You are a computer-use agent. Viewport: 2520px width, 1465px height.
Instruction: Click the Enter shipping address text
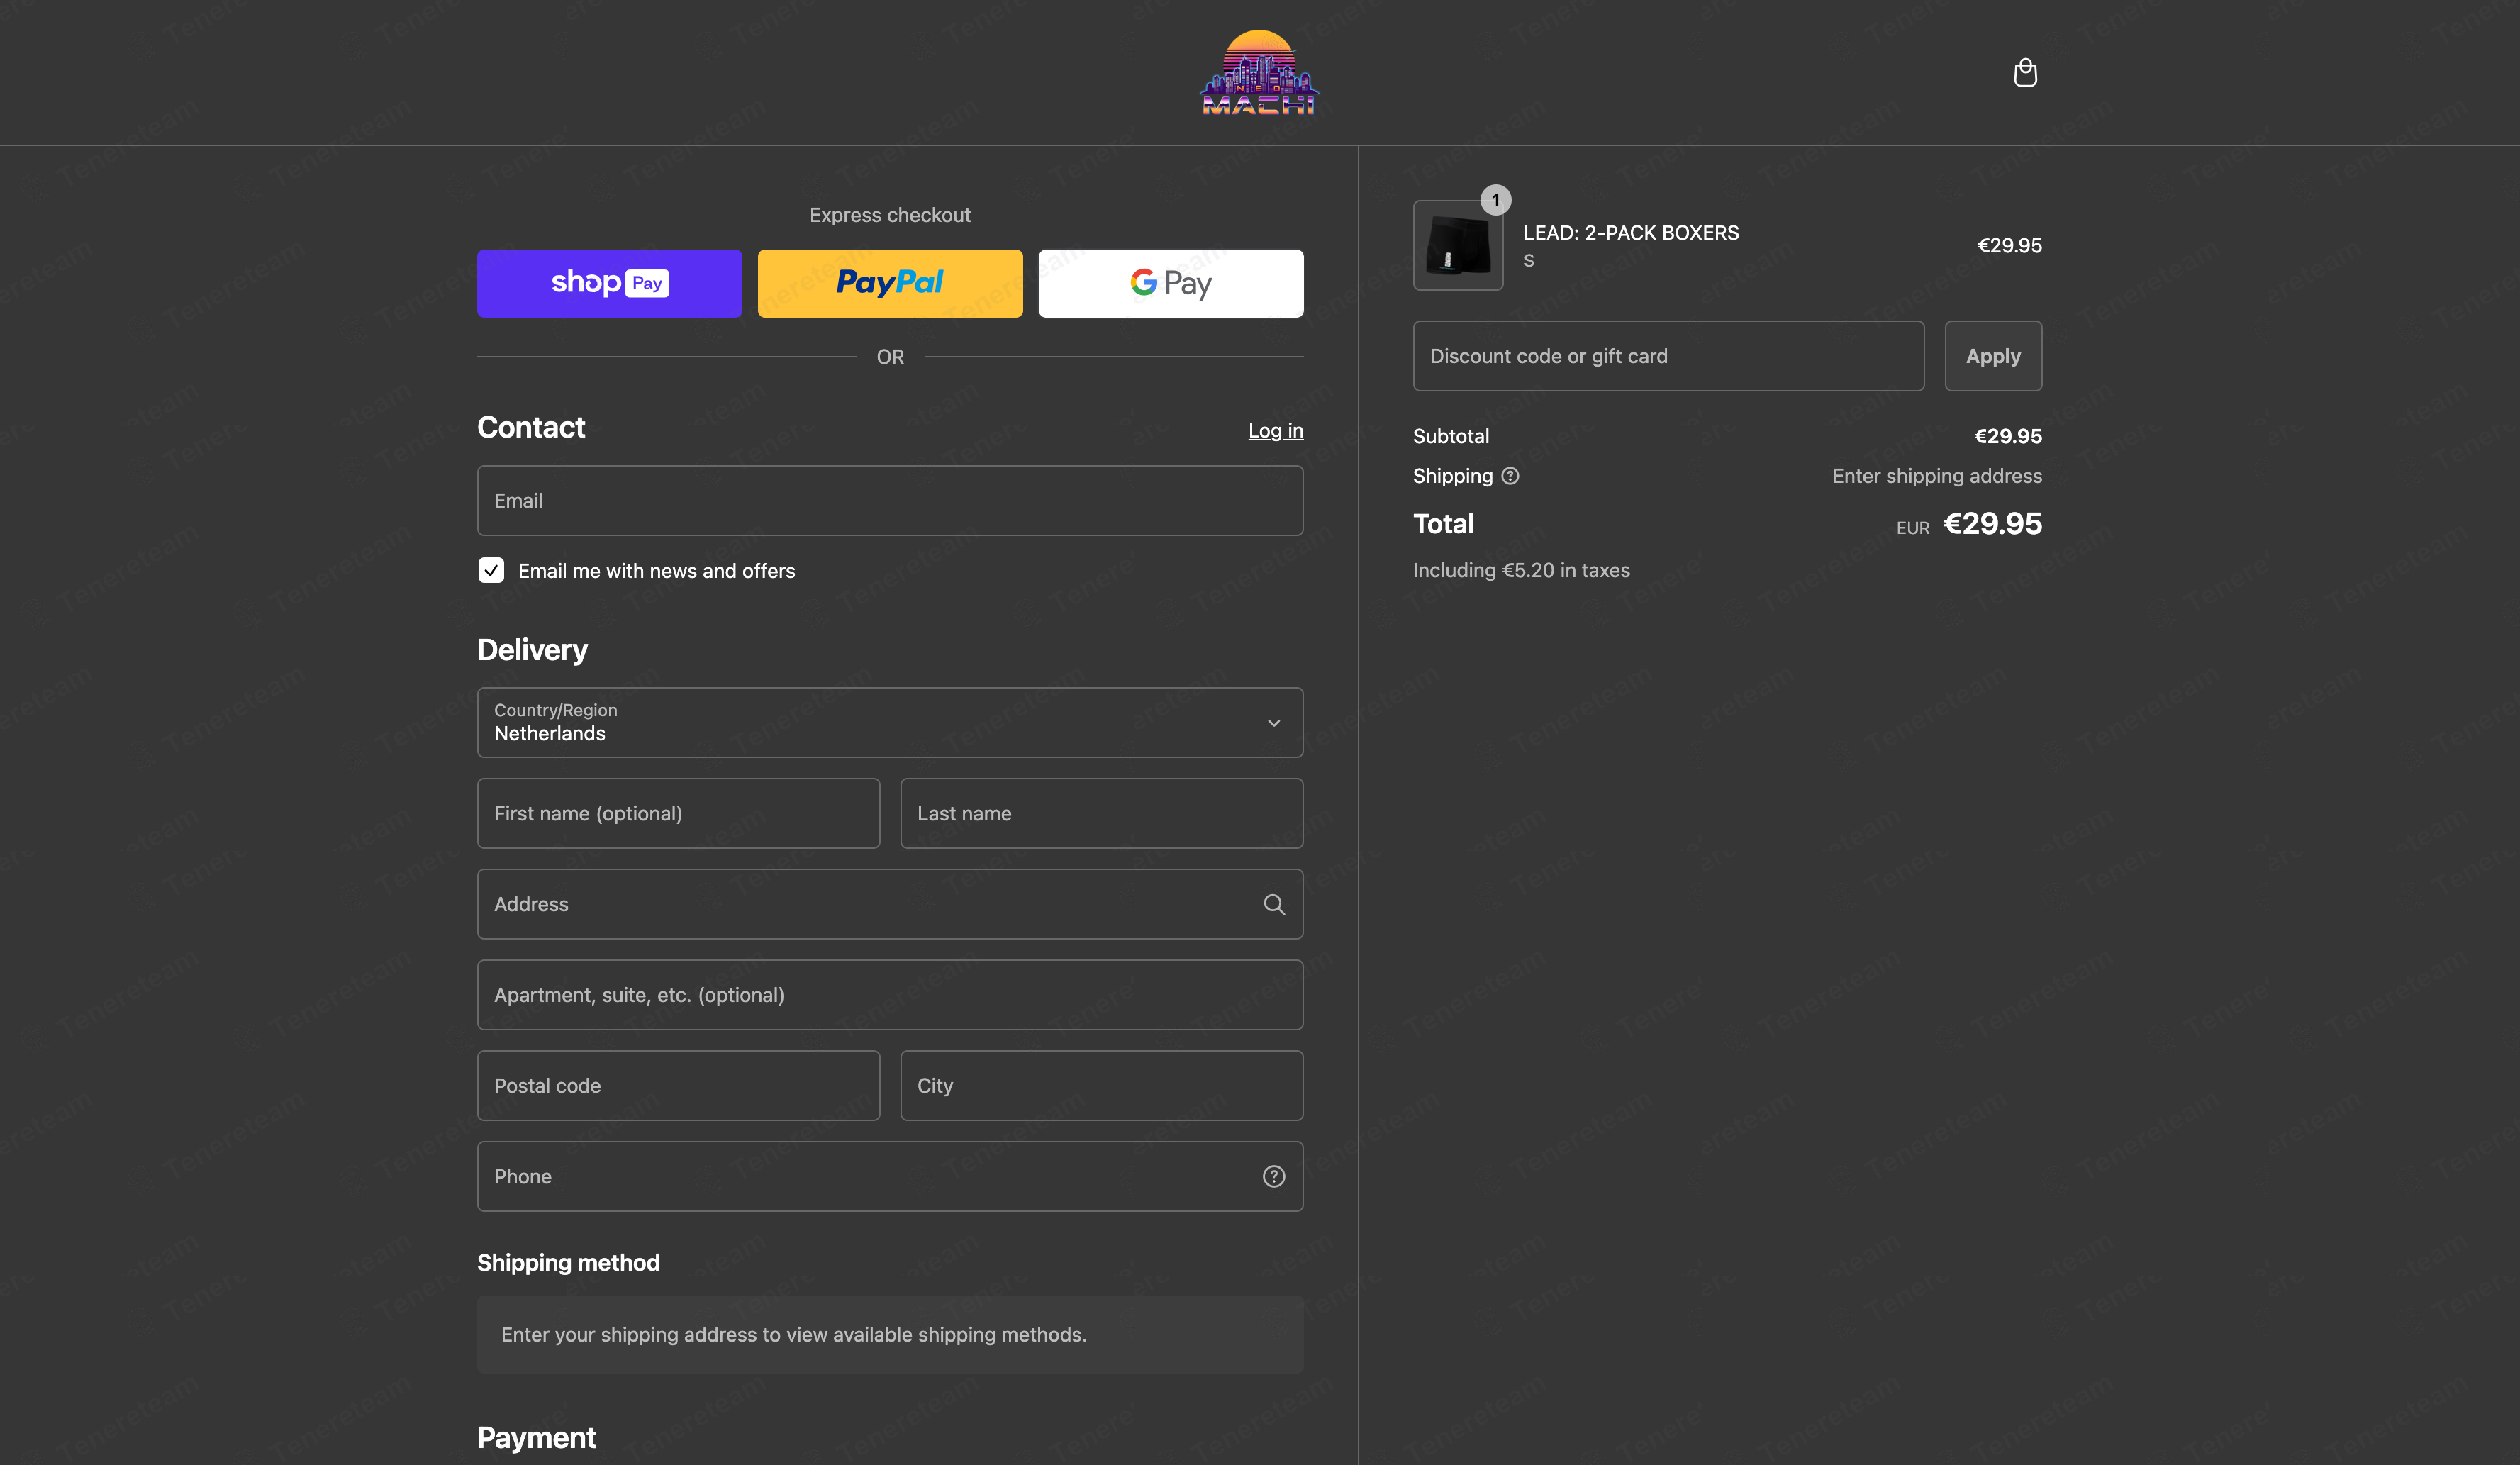pos(1936,476)
